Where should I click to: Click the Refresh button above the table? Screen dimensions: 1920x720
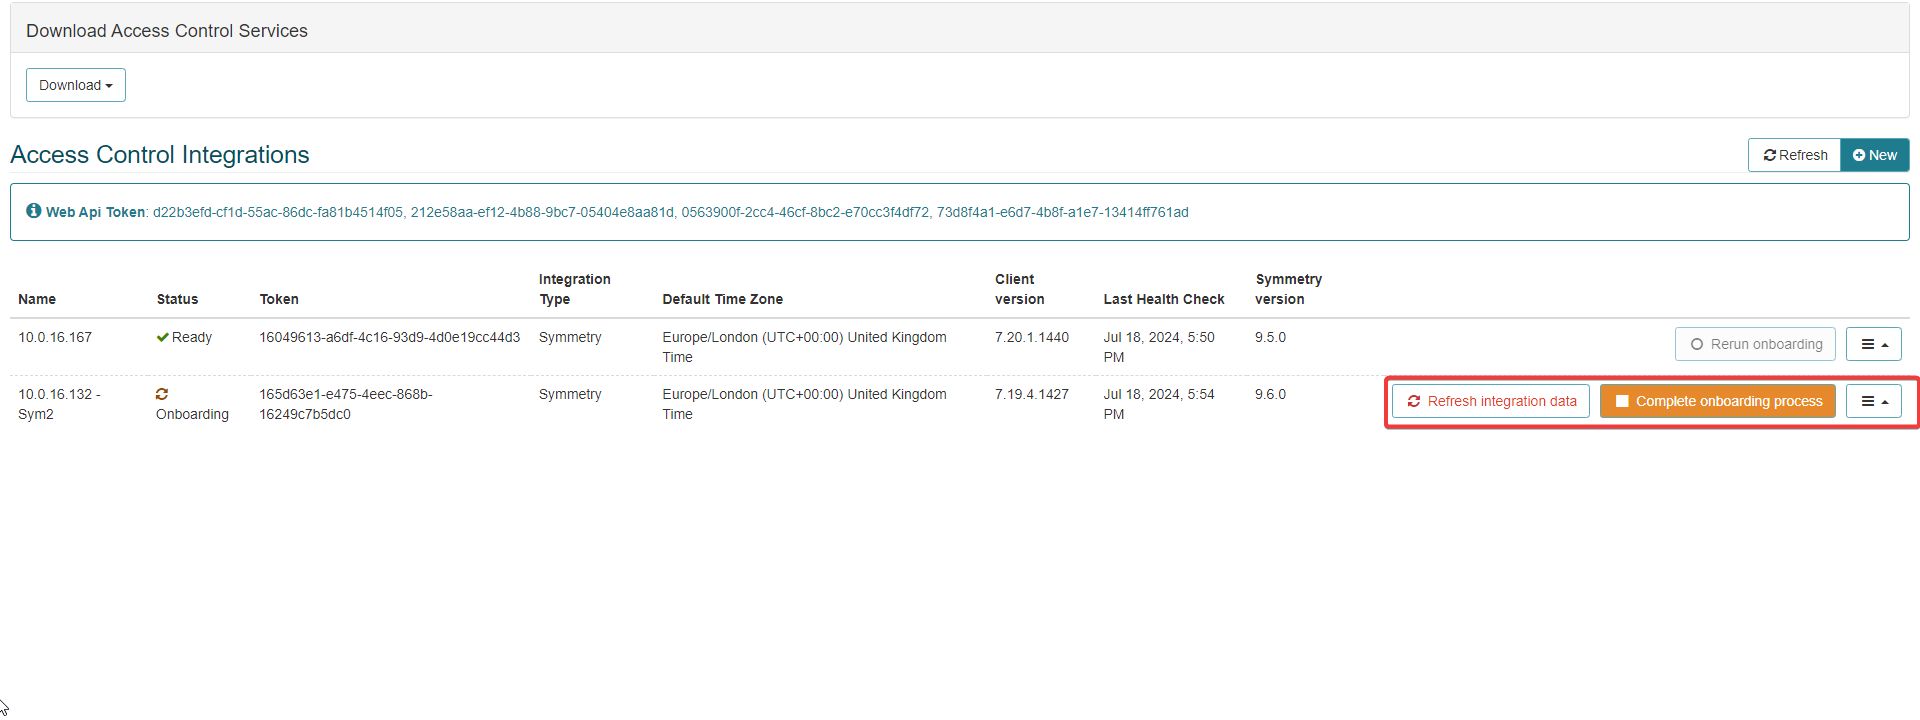pyautogui.click(x=1794, y=155)
